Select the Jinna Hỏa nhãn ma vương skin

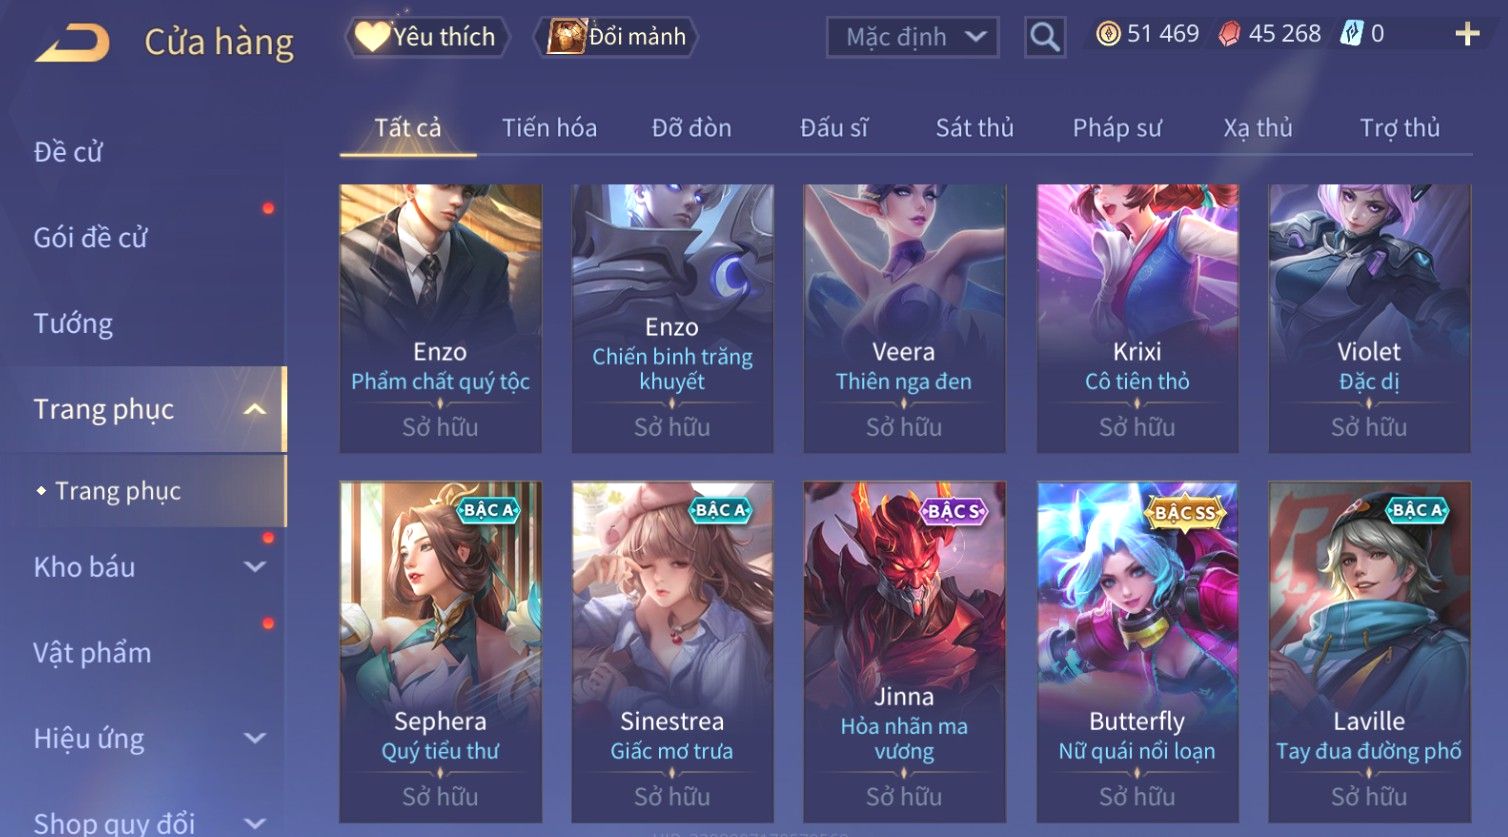pyautogui.click(x=904, y=651)
